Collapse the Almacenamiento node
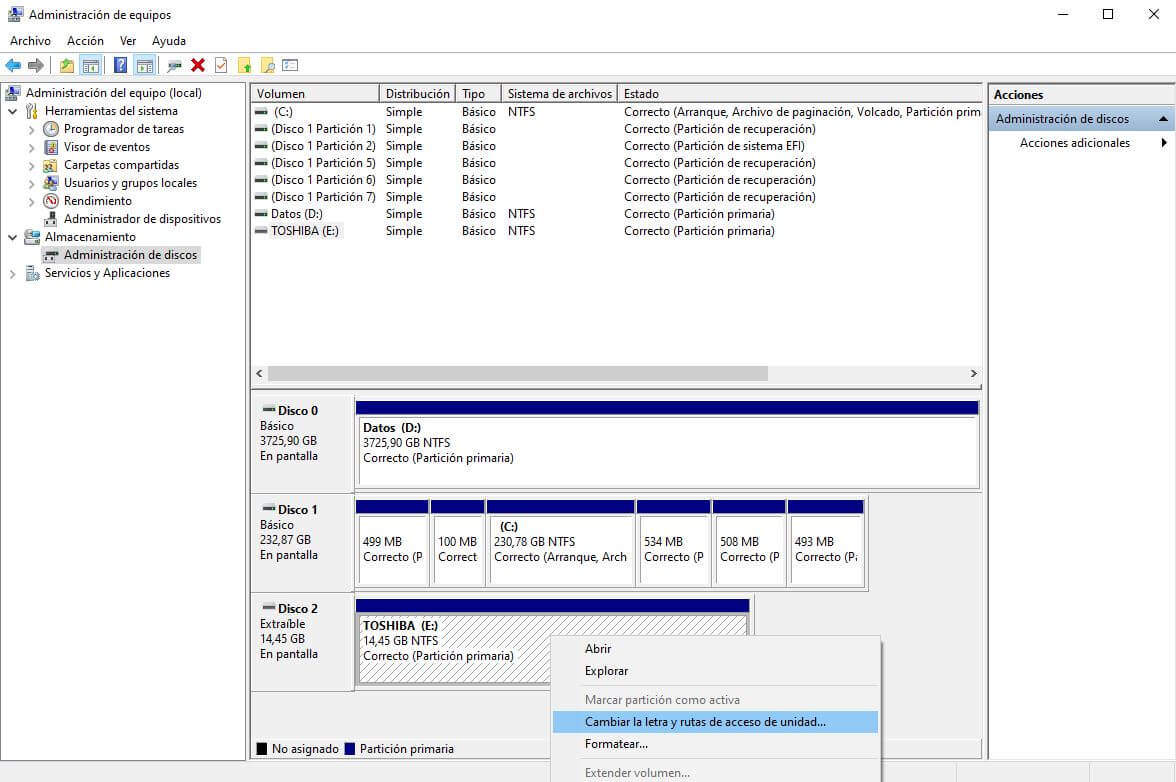Viewport: 1176px width, 782px height. [13, 237]
